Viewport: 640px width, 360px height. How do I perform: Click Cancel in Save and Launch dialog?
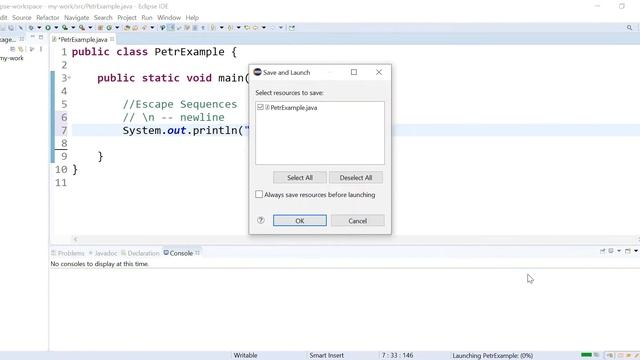pos(358,220)
